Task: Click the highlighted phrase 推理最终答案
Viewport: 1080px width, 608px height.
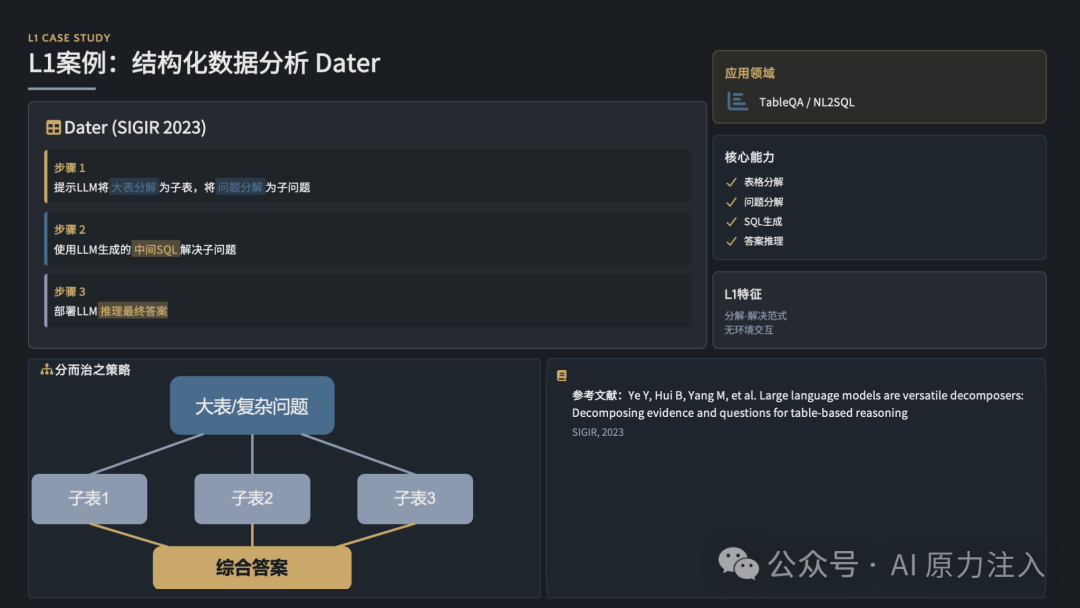Action: tap(134, 311)
